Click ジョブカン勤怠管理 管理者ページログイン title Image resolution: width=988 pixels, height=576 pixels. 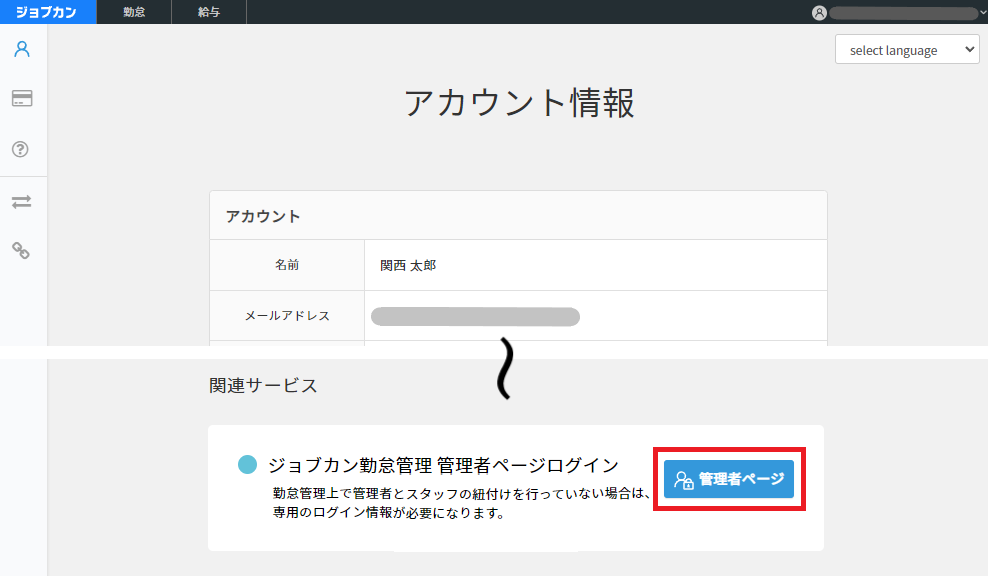(x=444, y=465)
